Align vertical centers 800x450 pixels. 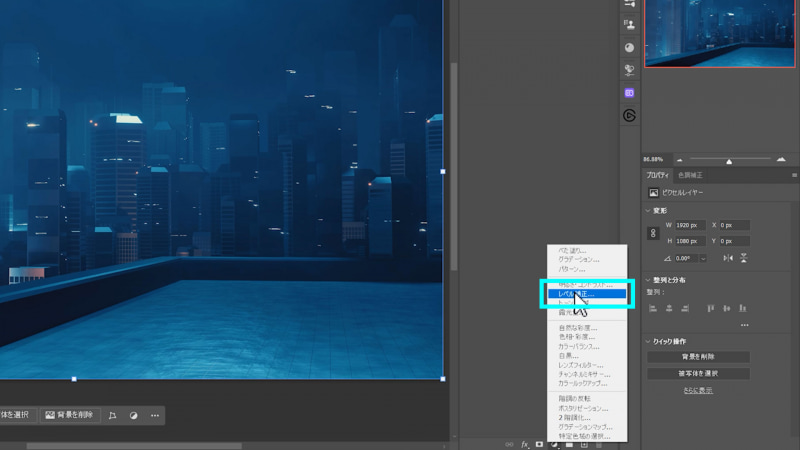727,308
